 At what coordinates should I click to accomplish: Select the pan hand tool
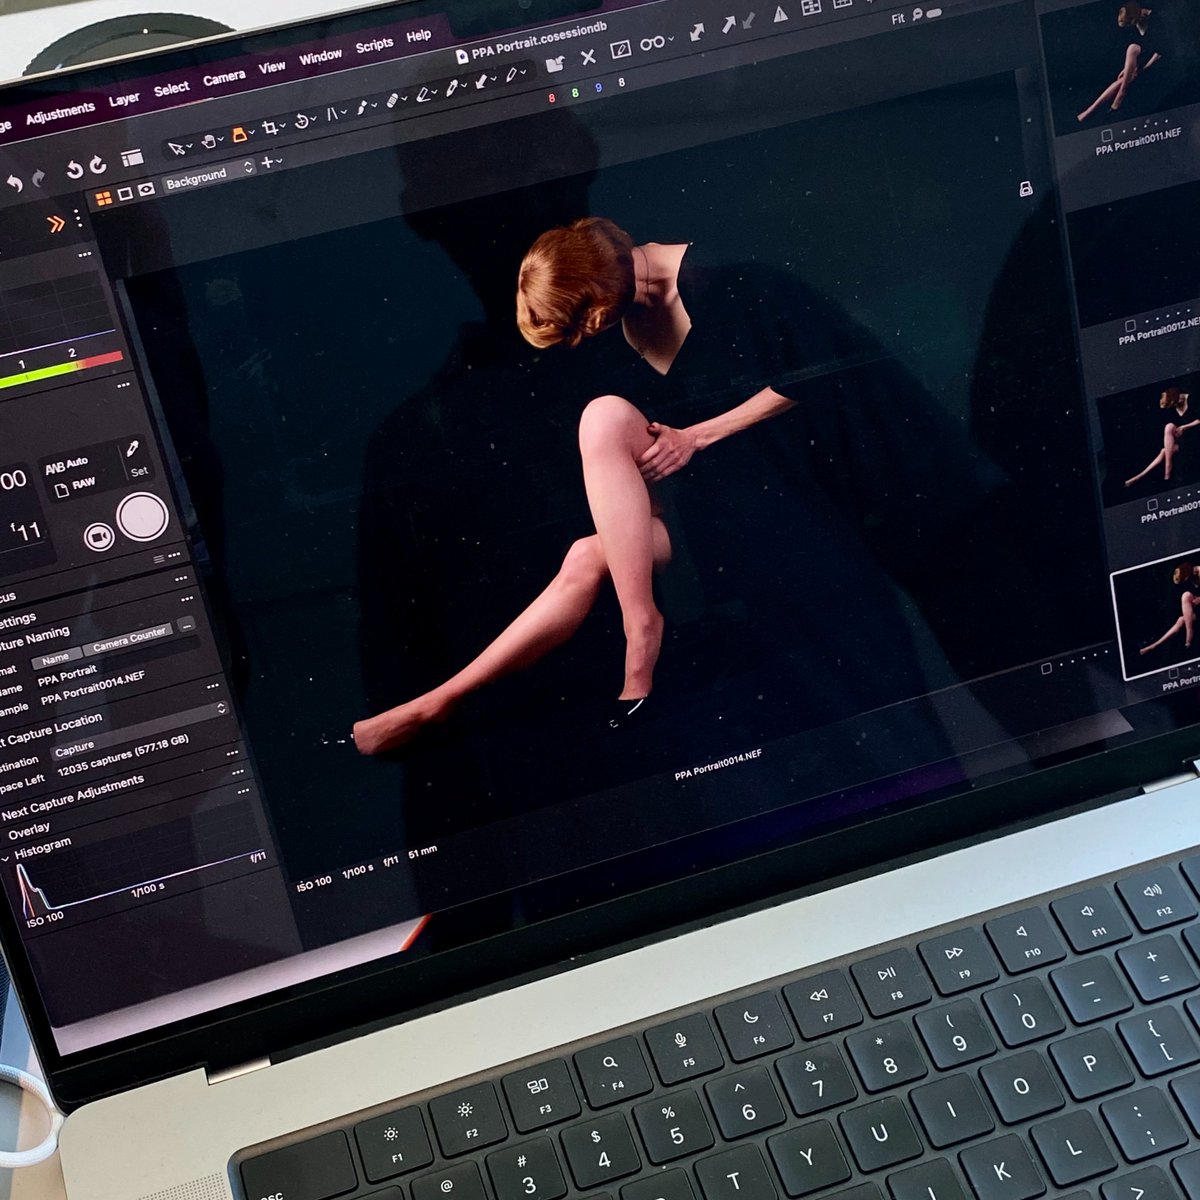(x=209, y=141)
